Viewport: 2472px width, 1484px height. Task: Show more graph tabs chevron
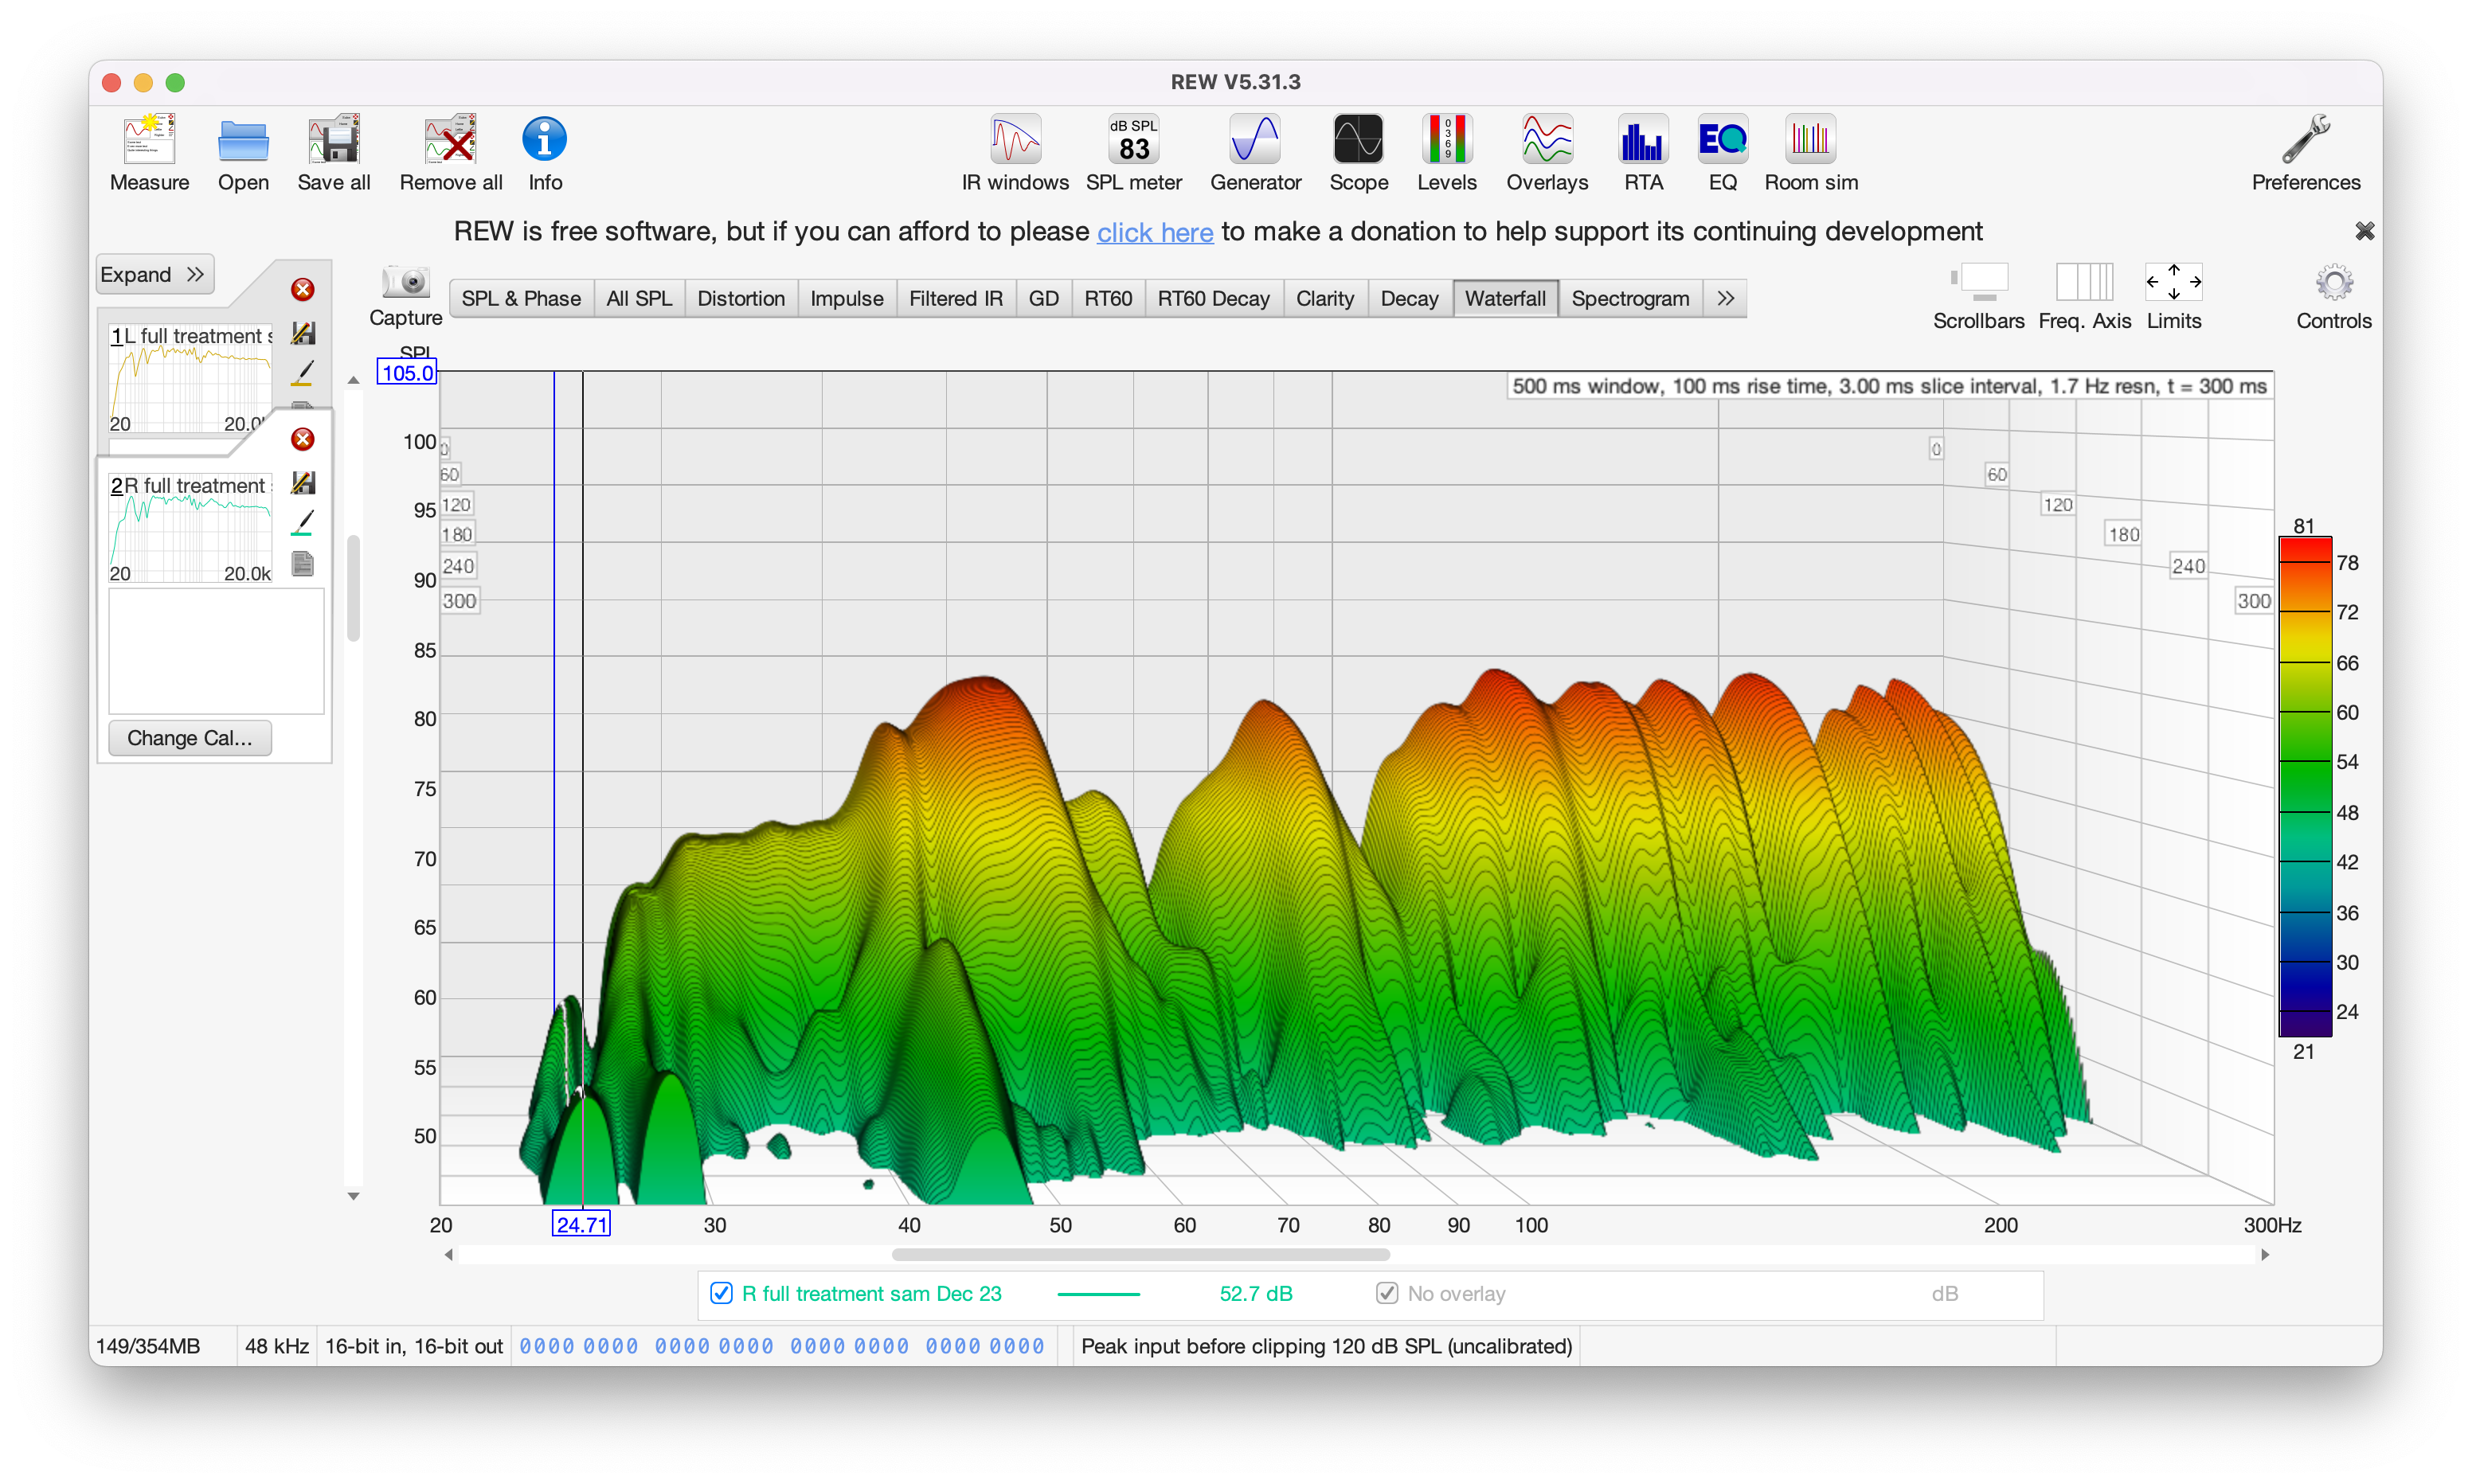click(x=1725, y=298)
